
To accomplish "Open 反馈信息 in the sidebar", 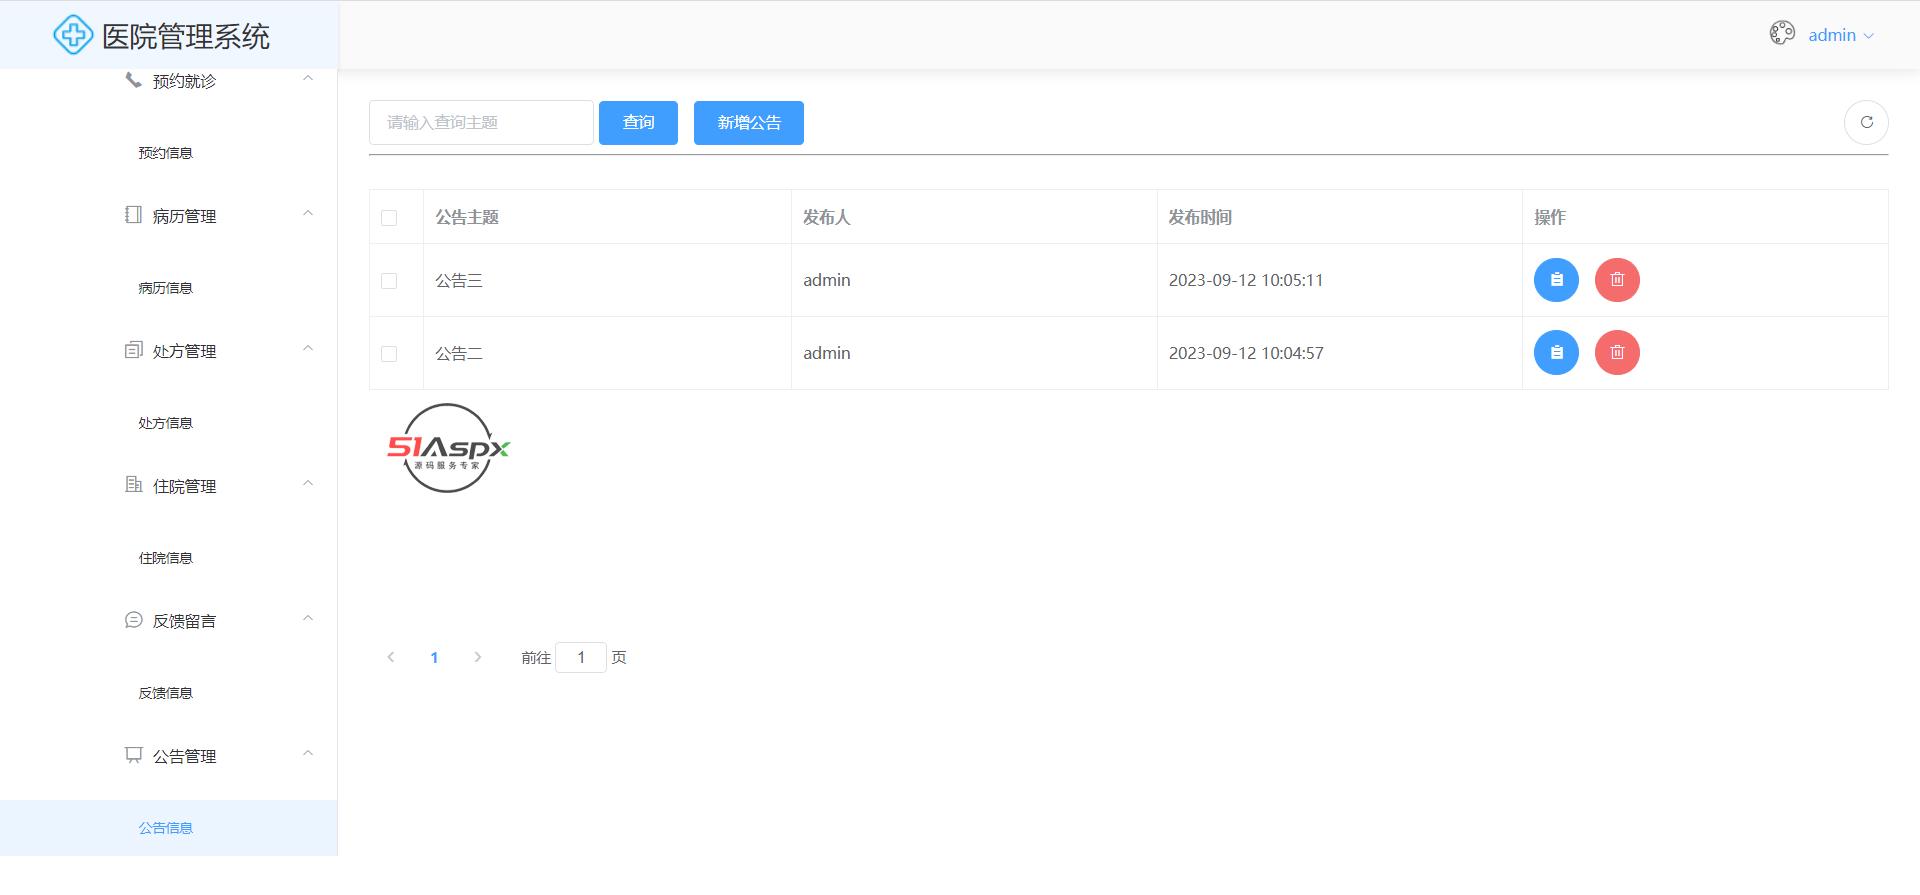I will [166, 693].
